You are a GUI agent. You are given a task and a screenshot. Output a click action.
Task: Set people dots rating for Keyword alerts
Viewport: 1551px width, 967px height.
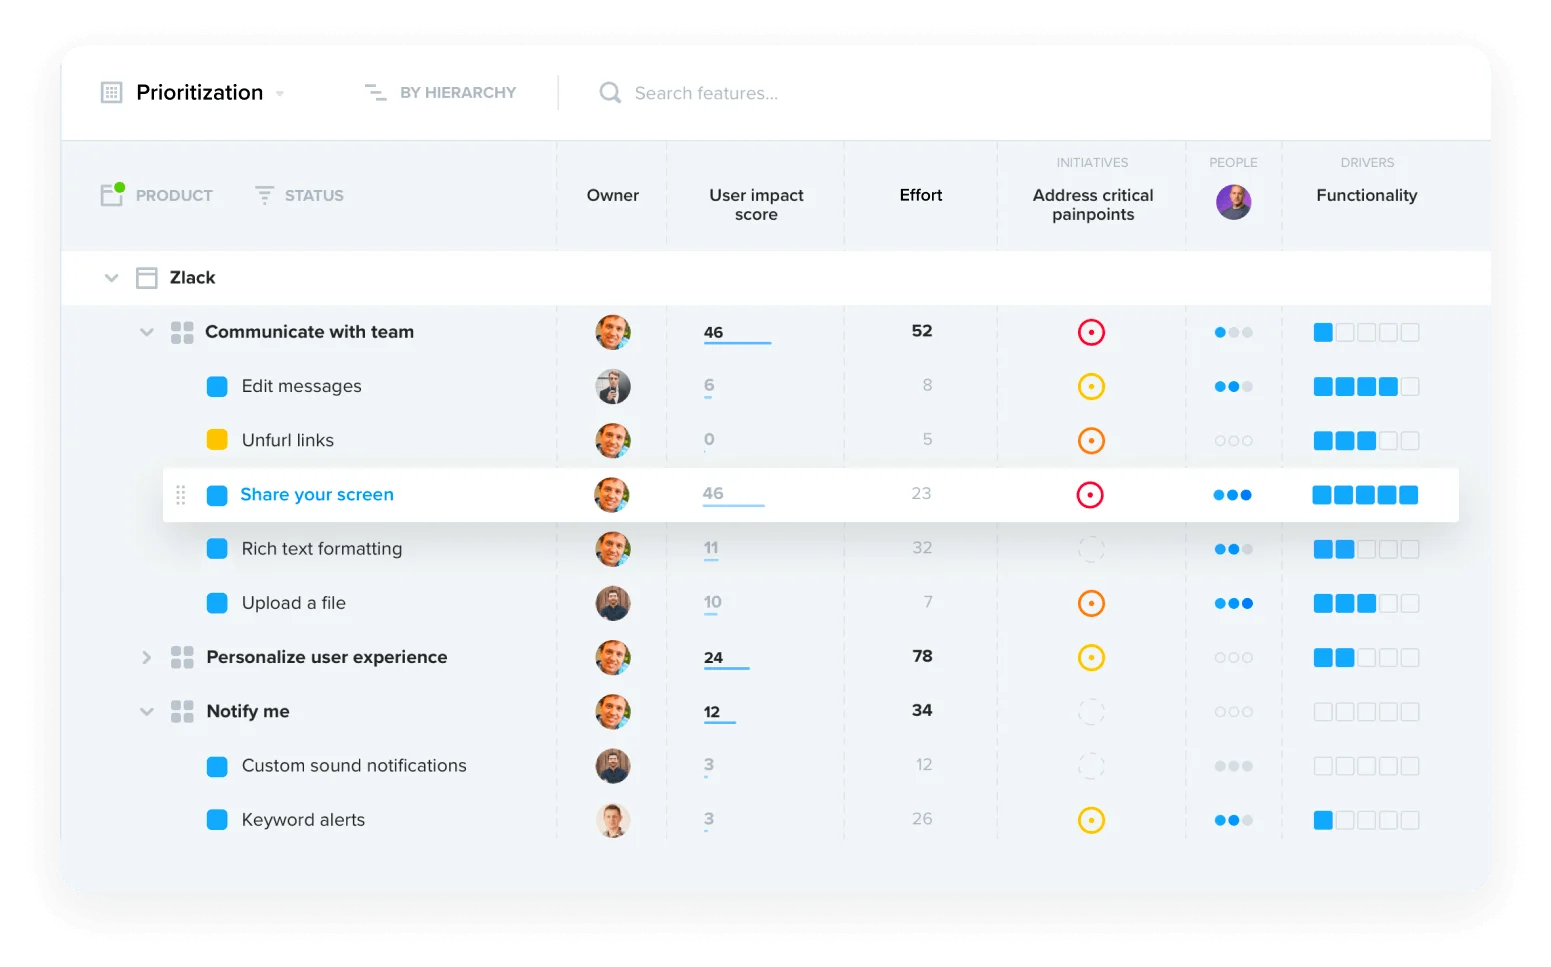[1233, 820]
